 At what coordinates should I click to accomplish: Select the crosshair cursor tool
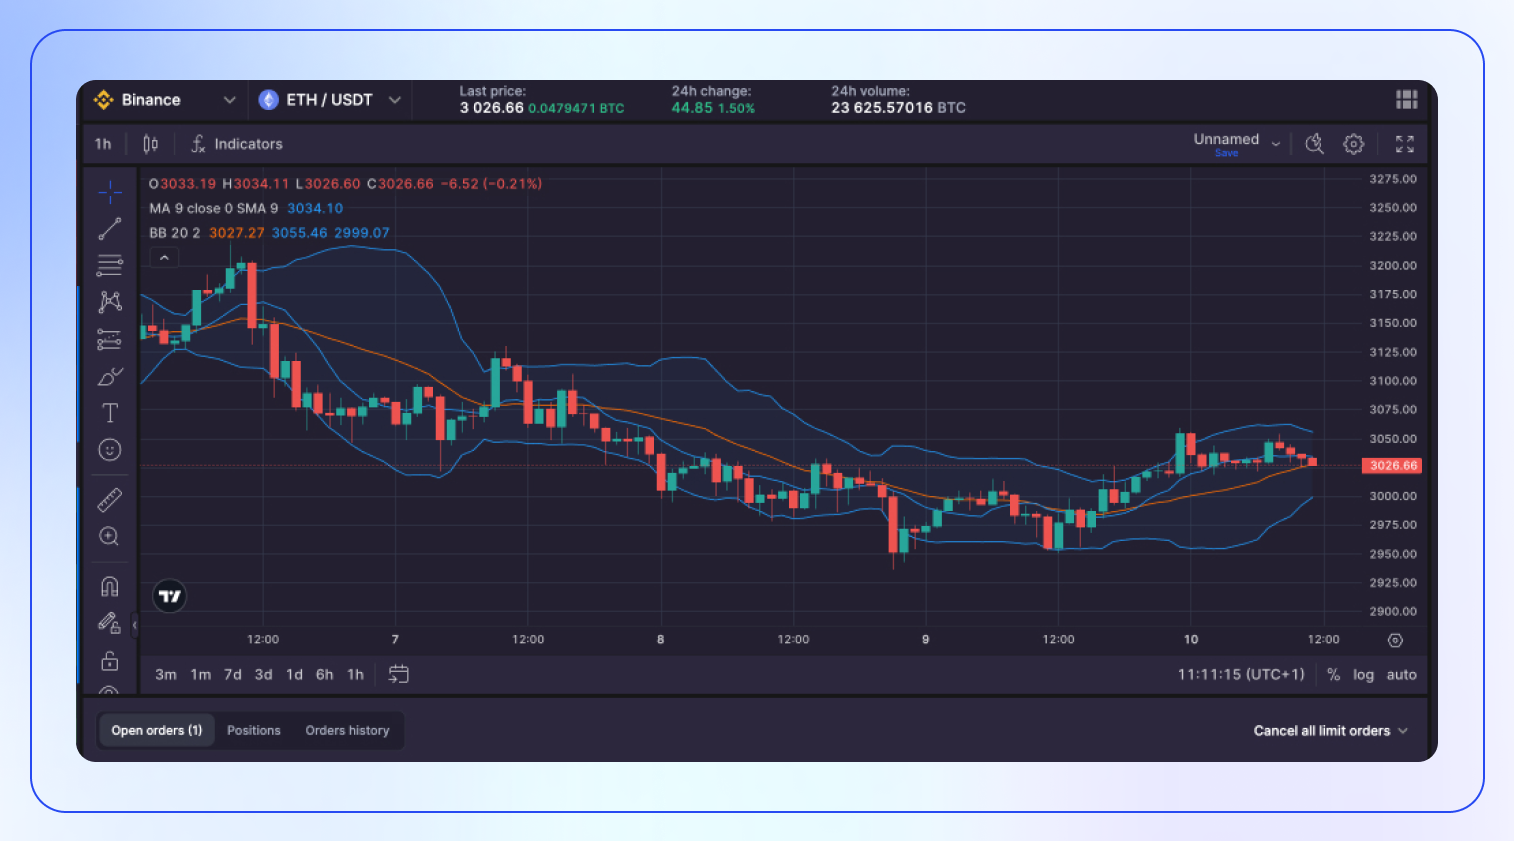point(110,191)
